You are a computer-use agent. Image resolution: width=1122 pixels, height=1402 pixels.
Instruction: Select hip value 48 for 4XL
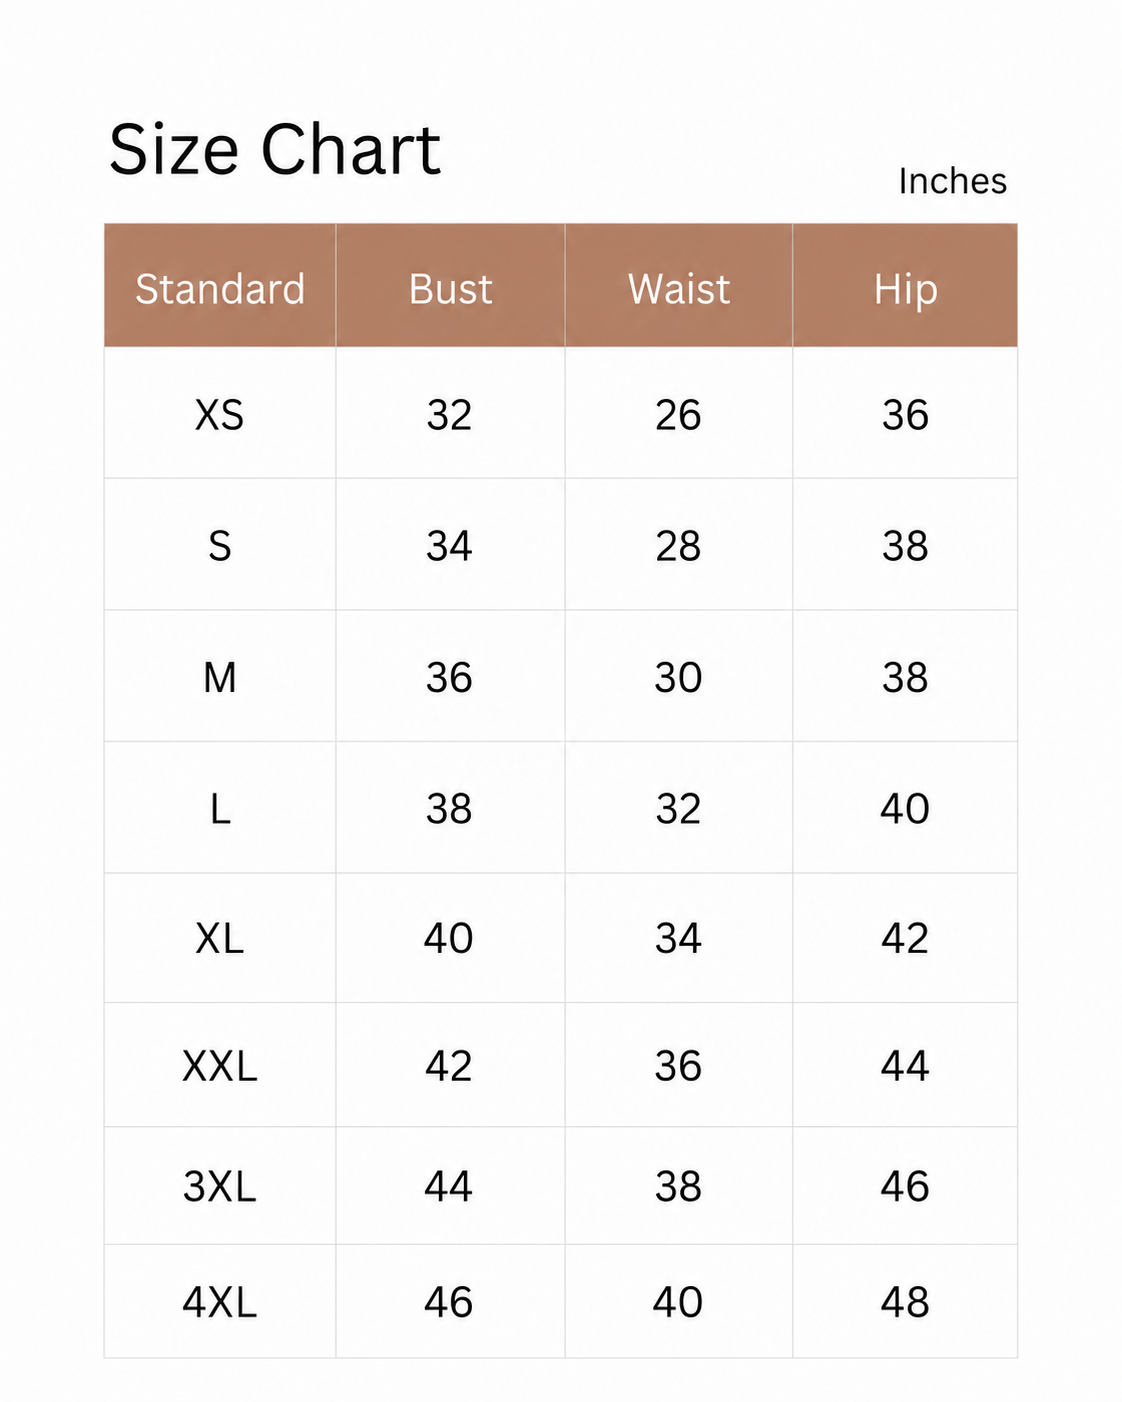click(905, 1303)
